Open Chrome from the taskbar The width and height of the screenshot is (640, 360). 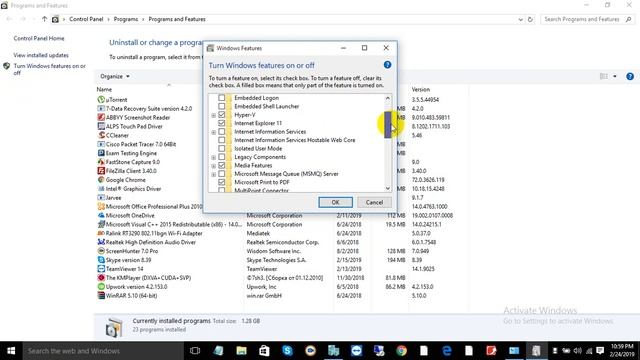402,351
